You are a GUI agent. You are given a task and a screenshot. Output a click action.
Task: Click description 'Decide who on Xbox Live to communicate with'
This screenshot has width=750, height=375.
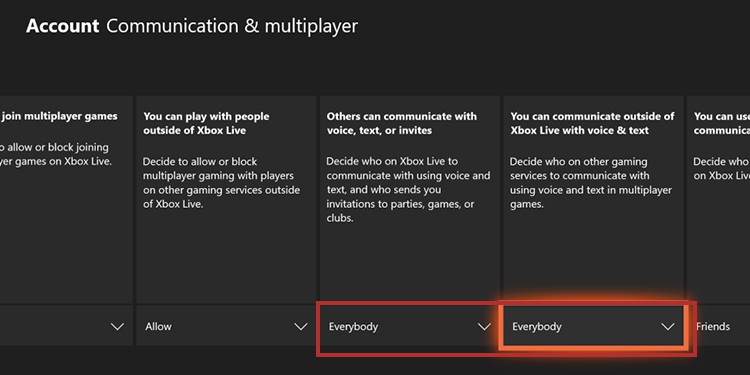(408, 190)
